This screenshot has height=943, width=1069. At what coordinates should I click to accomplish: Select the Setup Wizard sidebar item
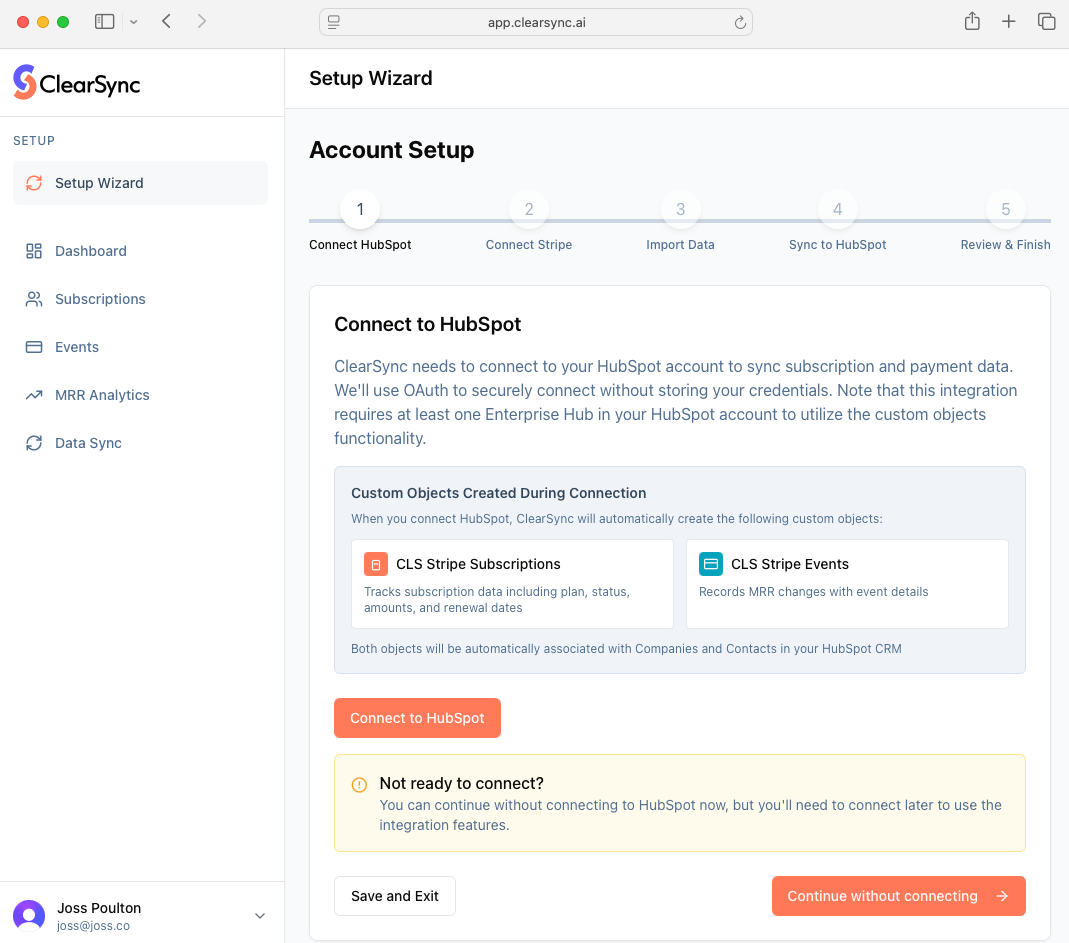(x=140, y=183)
